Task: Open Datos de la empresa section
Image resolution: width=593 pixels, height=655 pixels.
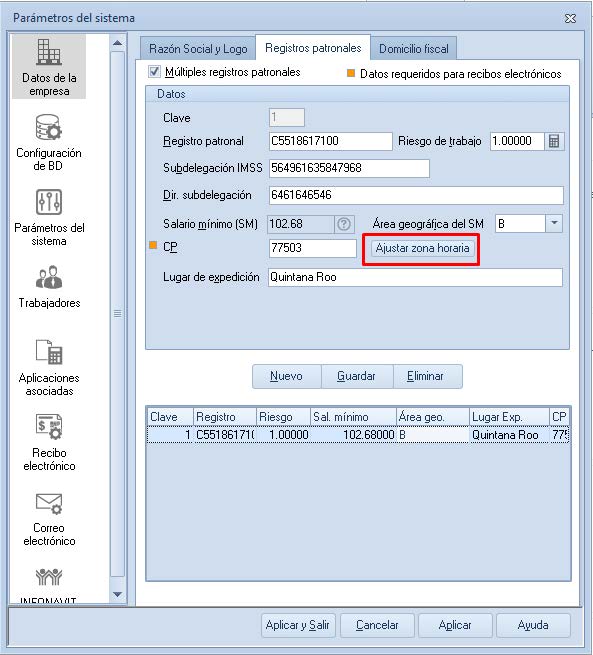Action: [49, 67]
